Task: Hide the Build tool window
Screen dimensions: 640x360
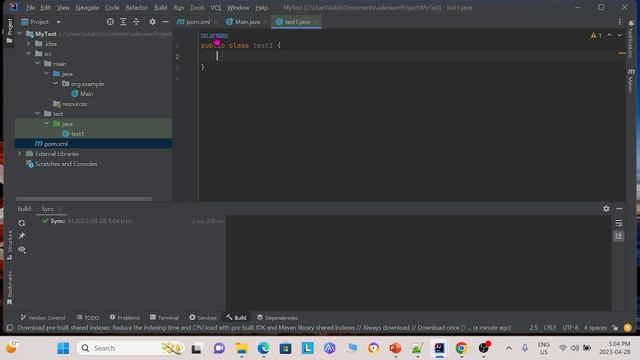Action: pyautogui.click(x=619, y=209)
